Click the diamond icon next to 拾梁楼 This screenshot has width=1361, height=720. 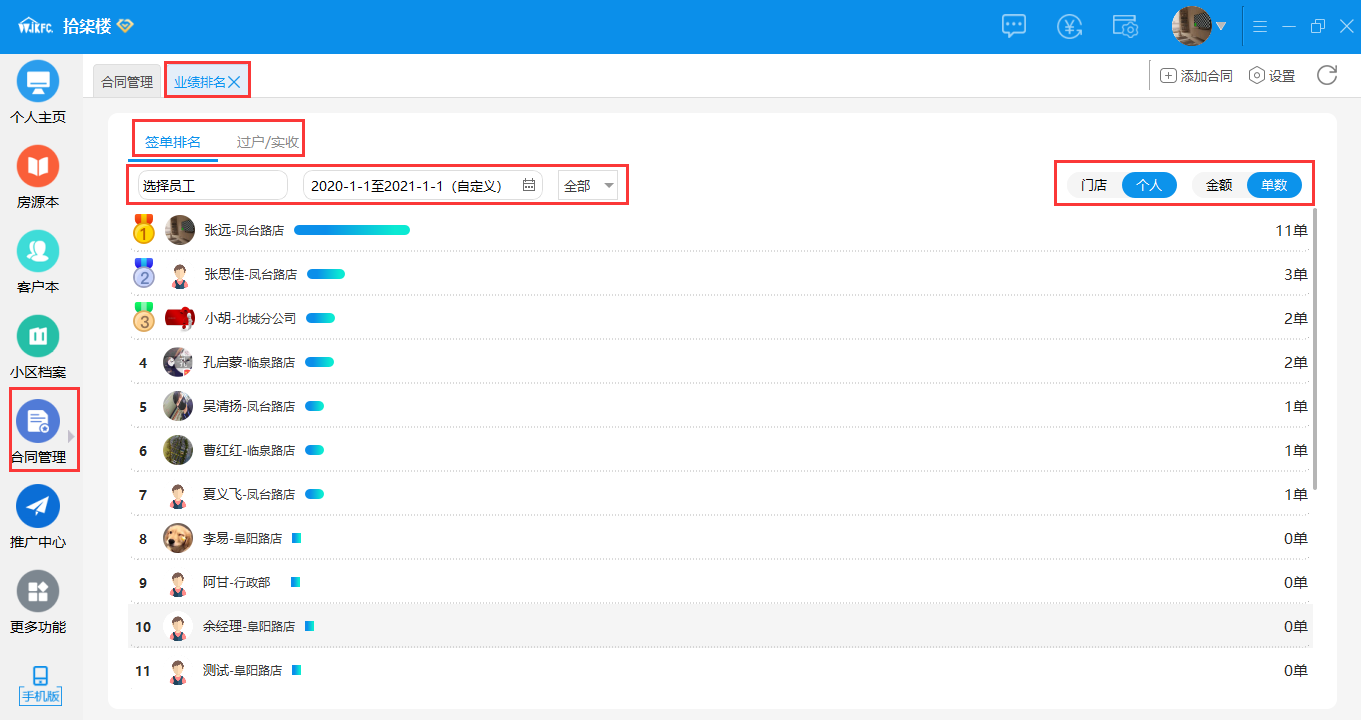point(125,26)
